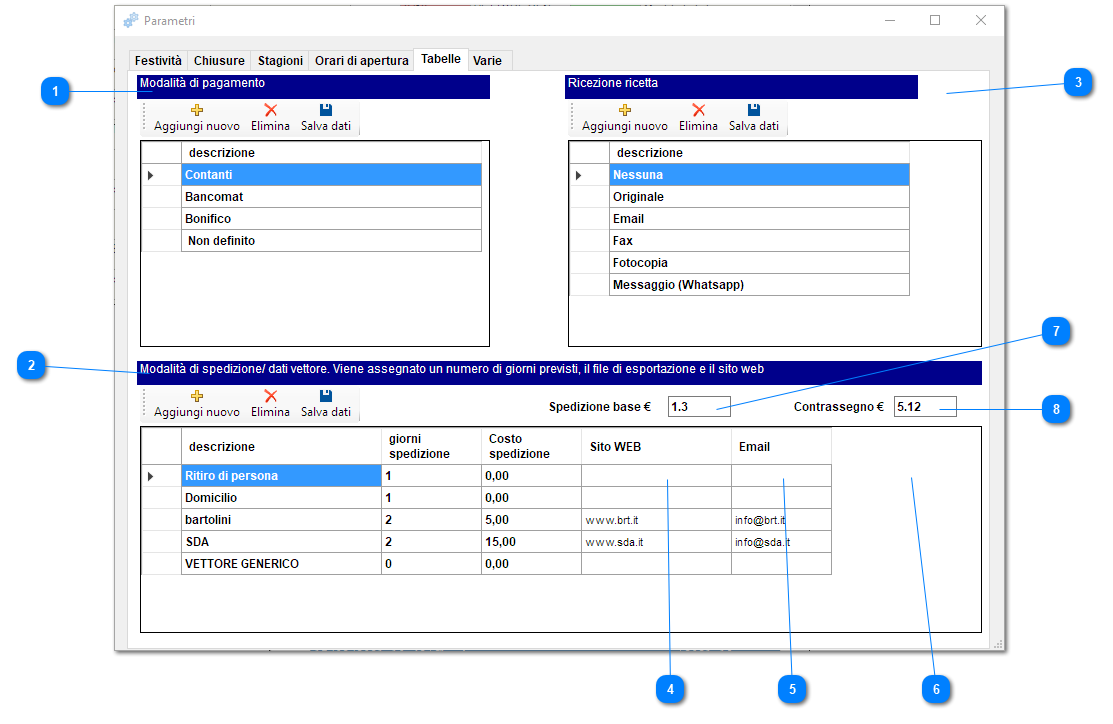The width and height of the screenshot is (1113, 724).
Task: Click the red X delete icon under Ricezione ricetta
Action: (698, 110)
